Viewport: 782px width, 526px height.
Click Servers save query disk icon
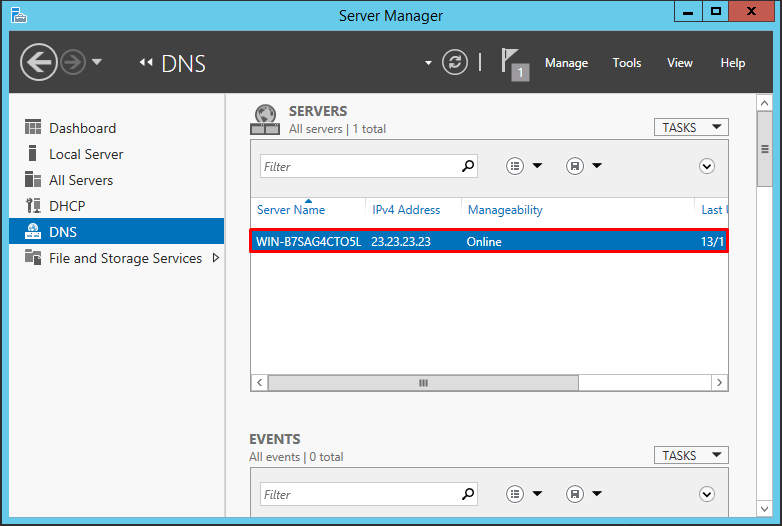pos(575,166)
